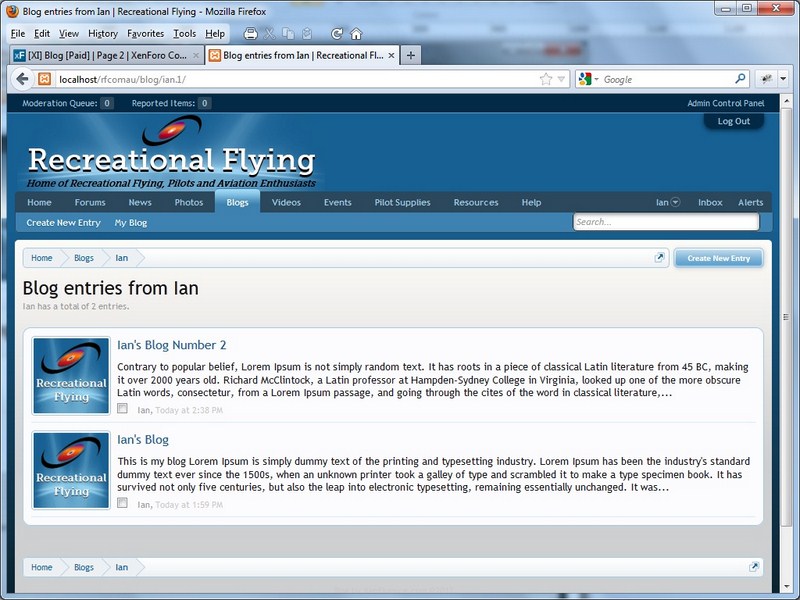Open the Moderation Queue link
This screenshot has height=600, width=800.
[x=67, y=103]
